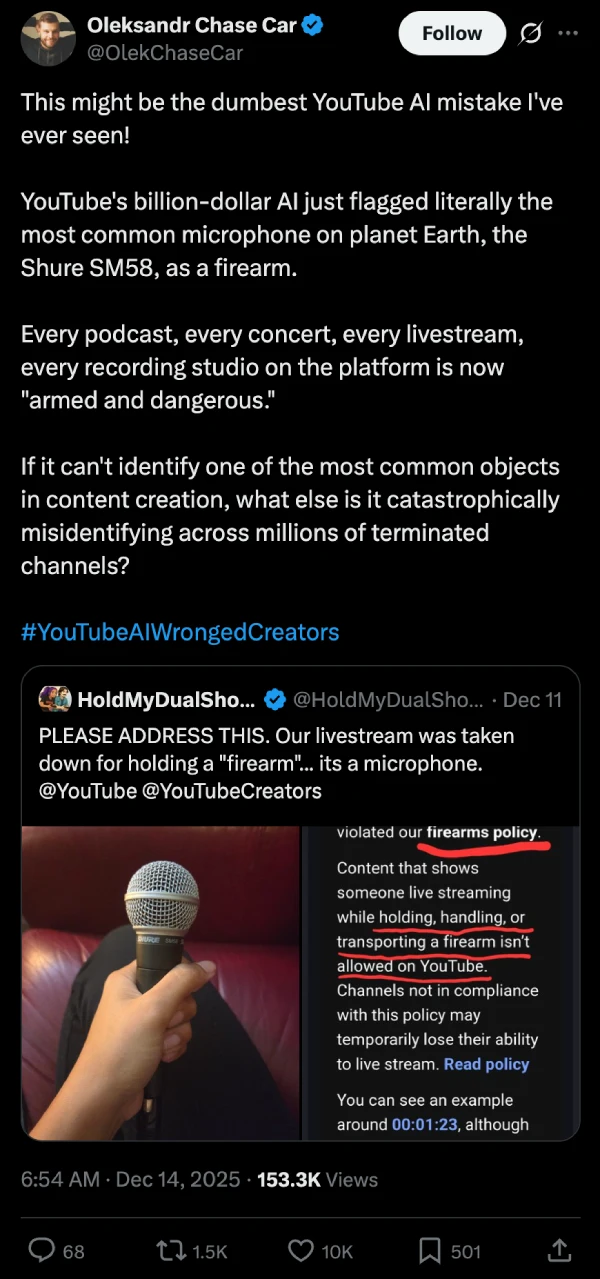This screenshot has width=600, height=1279.
Task: Click the repost icon
Action: [x=173, y=1250]
